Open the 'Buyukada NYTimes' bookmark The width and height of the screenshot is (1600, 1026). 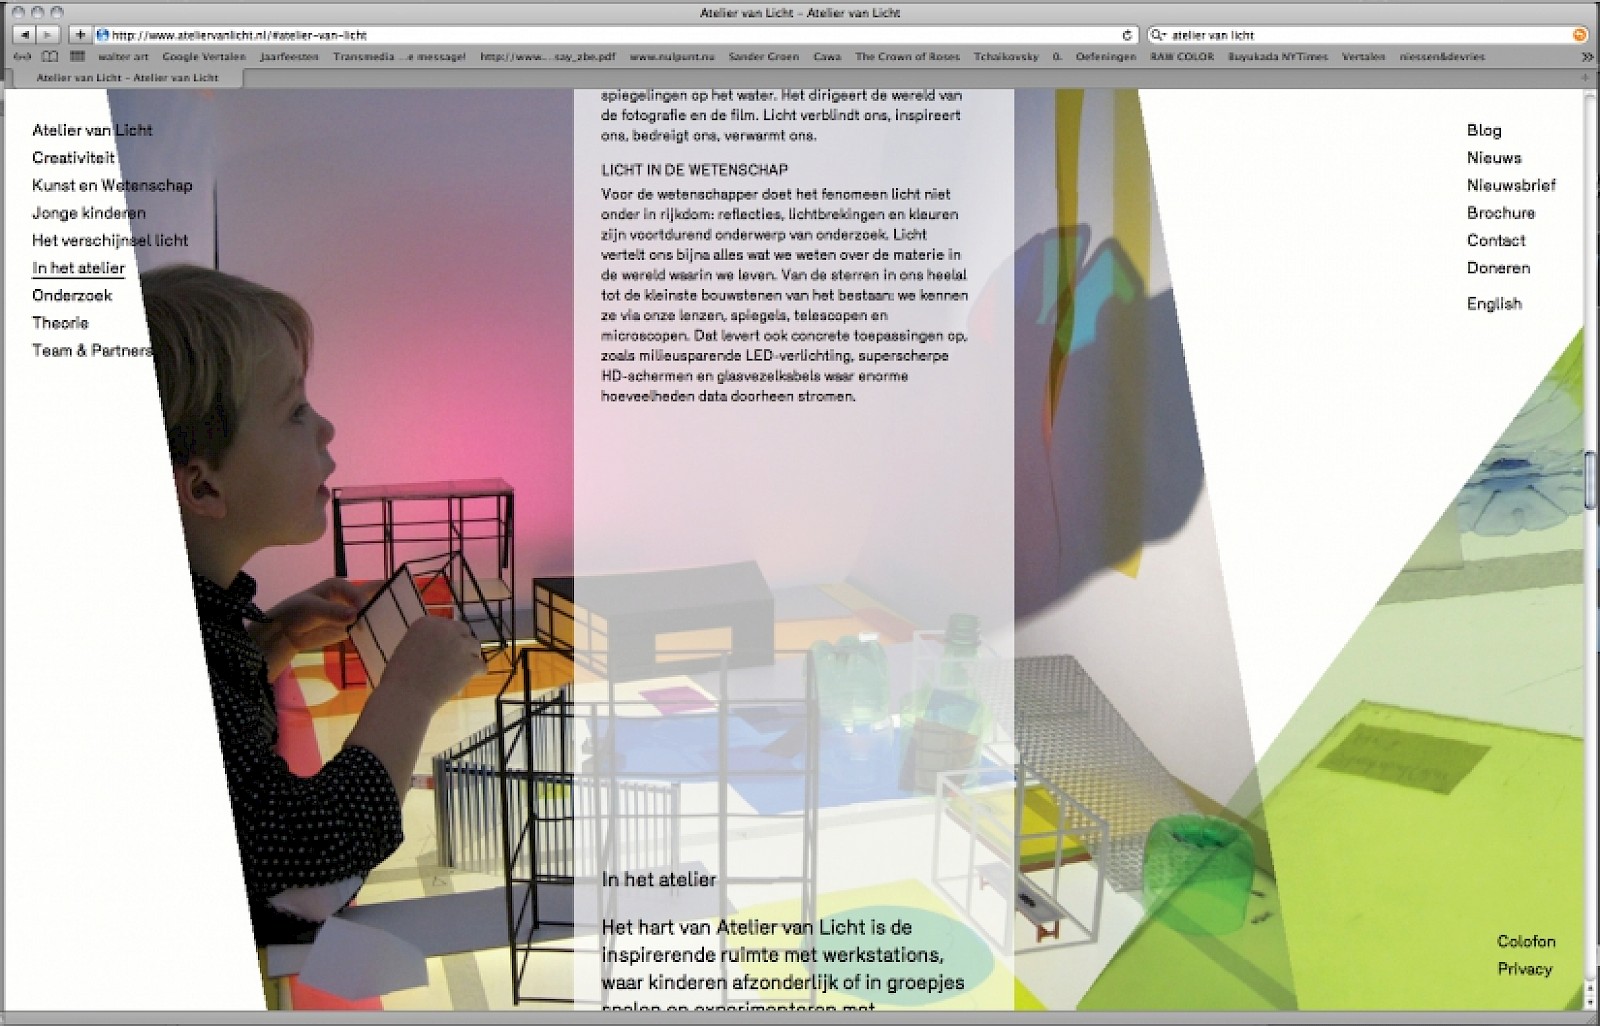click(x=1278, y=57)
